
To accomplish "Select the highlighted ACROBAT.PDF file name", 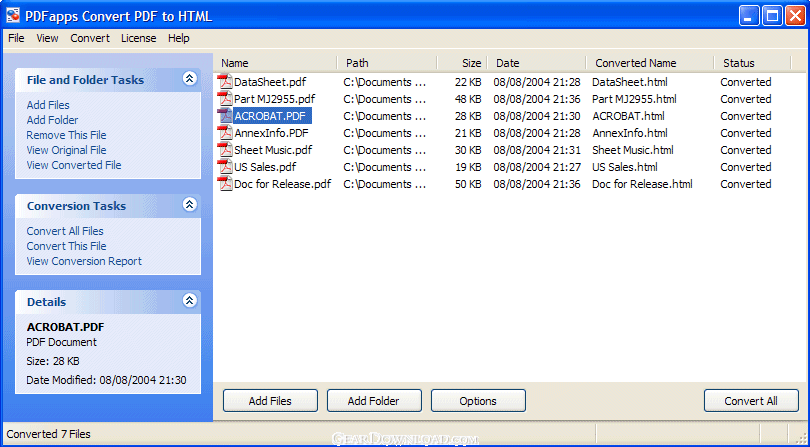I will point(272,116).
